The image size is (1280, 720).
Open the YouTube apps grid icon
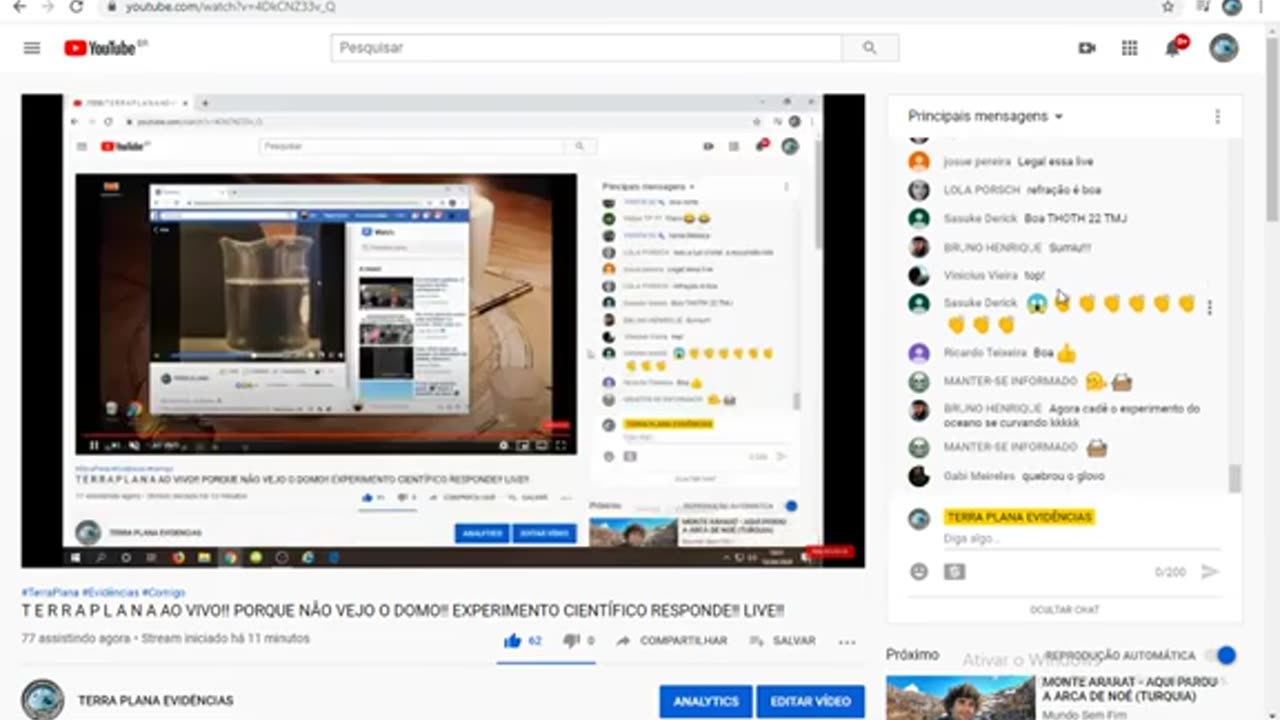(x=1130, y=48)
